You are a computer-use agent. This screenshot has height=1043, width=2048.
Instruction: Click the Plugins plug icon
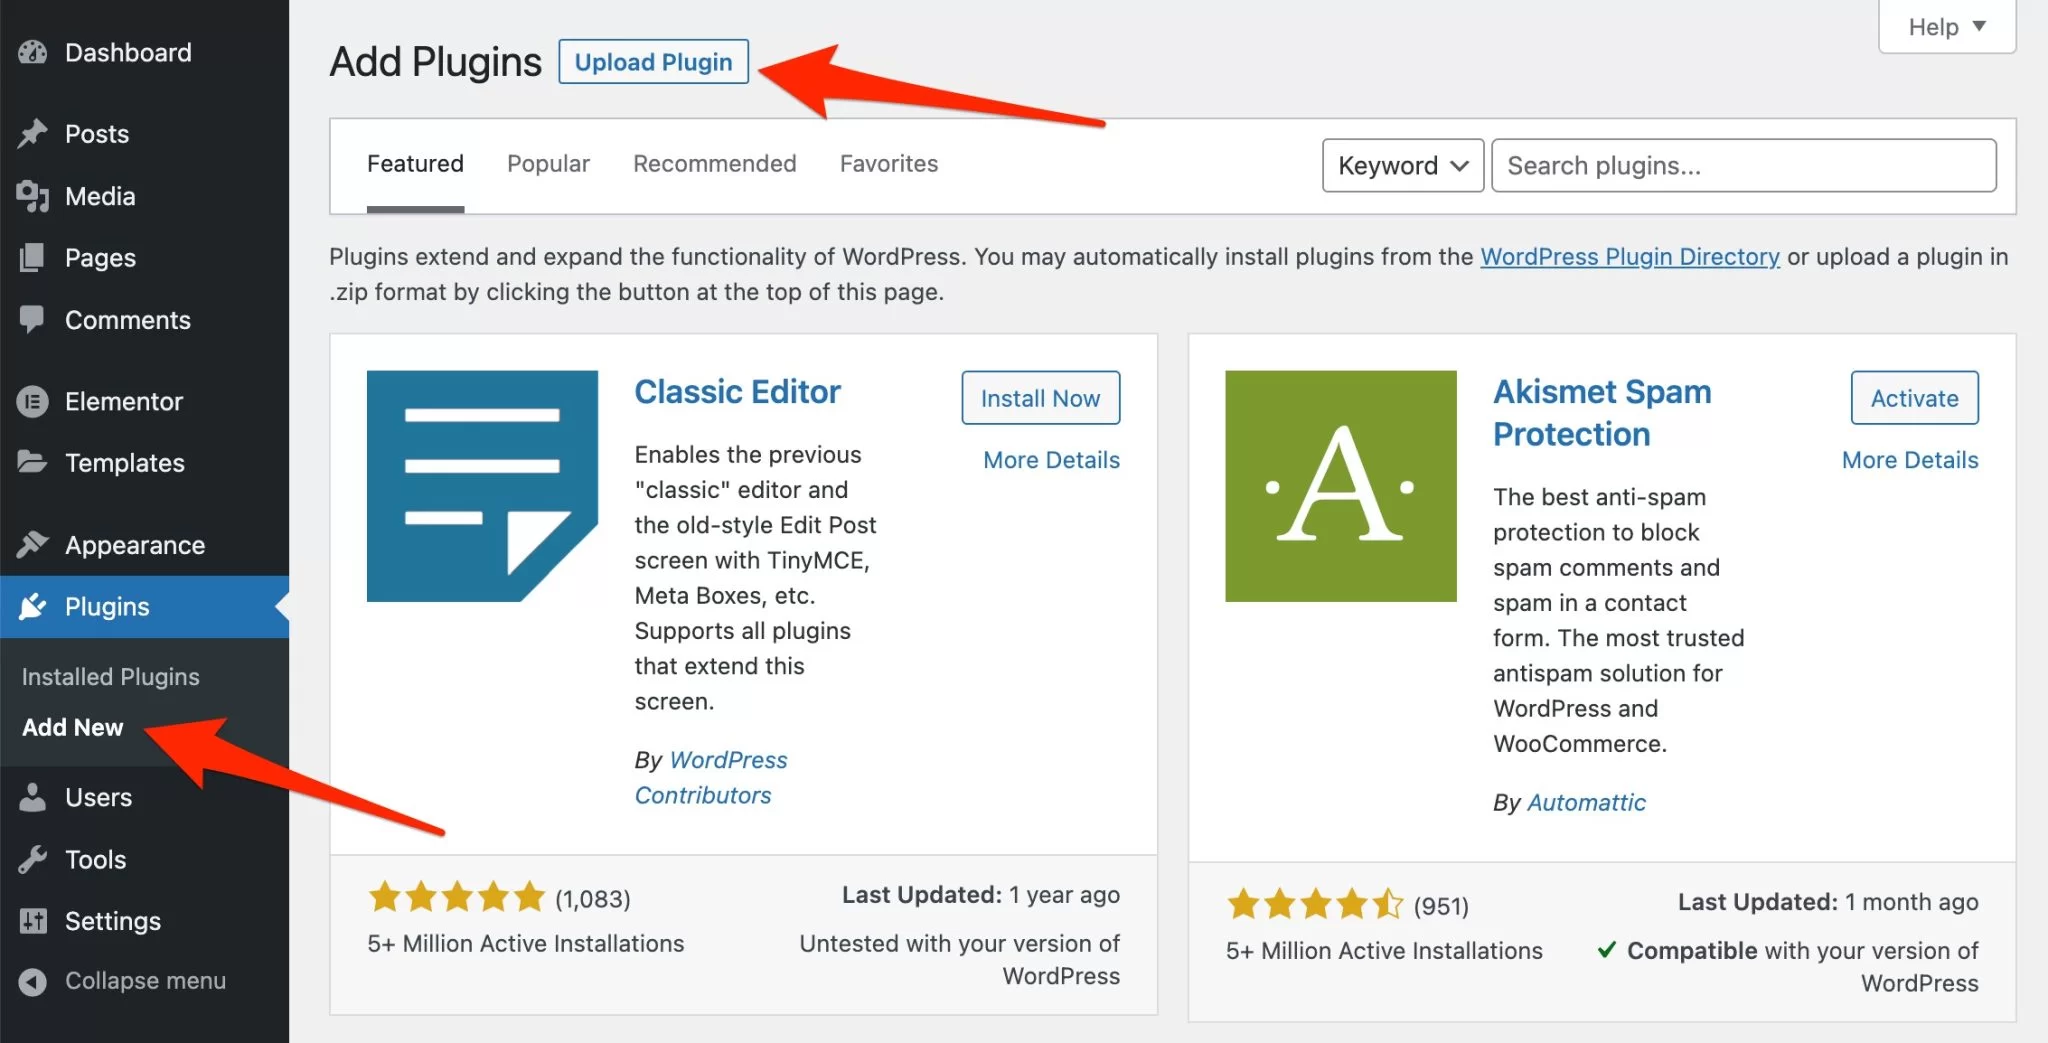[x=32, y=606]
